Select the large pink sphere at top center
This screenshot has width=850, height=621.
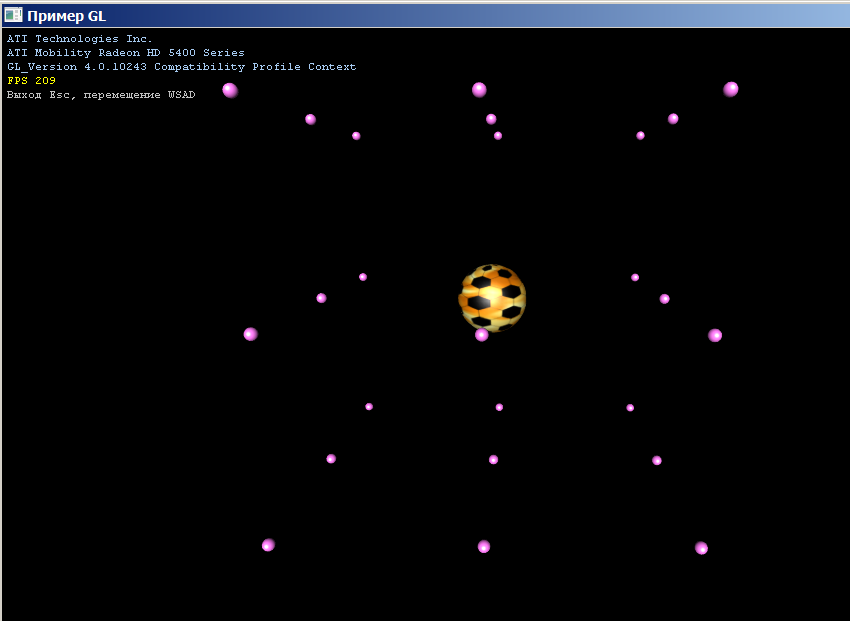coord(479,90)
